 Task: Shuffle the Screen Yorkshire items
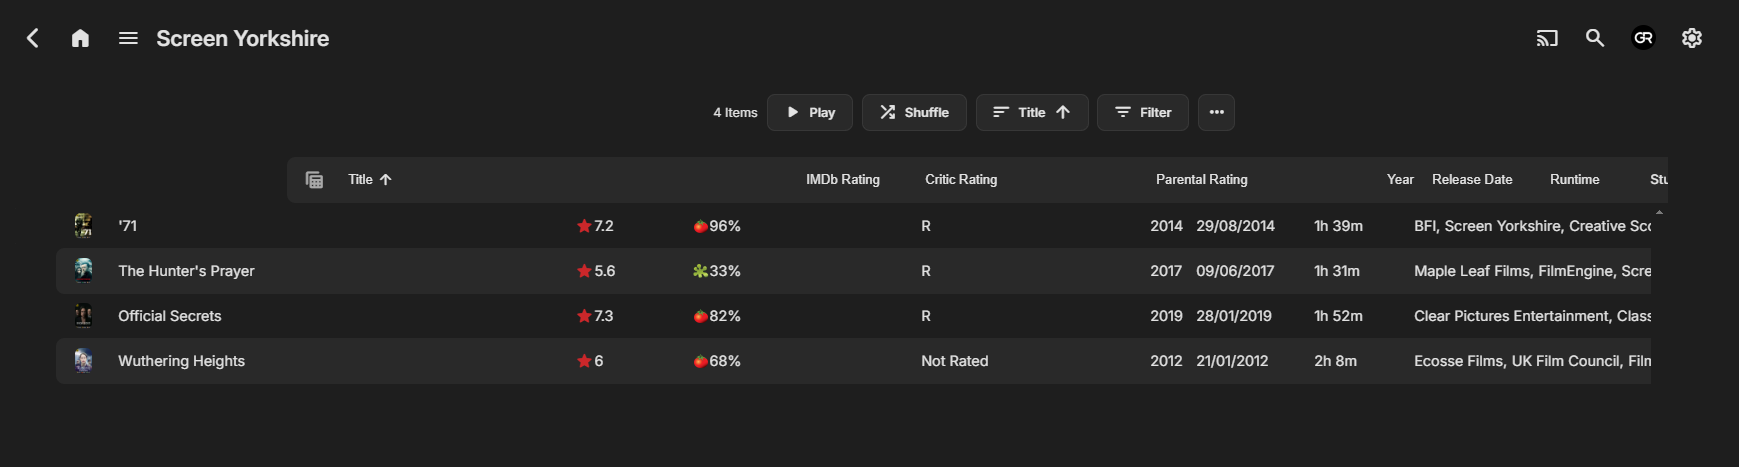tap(914, 113)
